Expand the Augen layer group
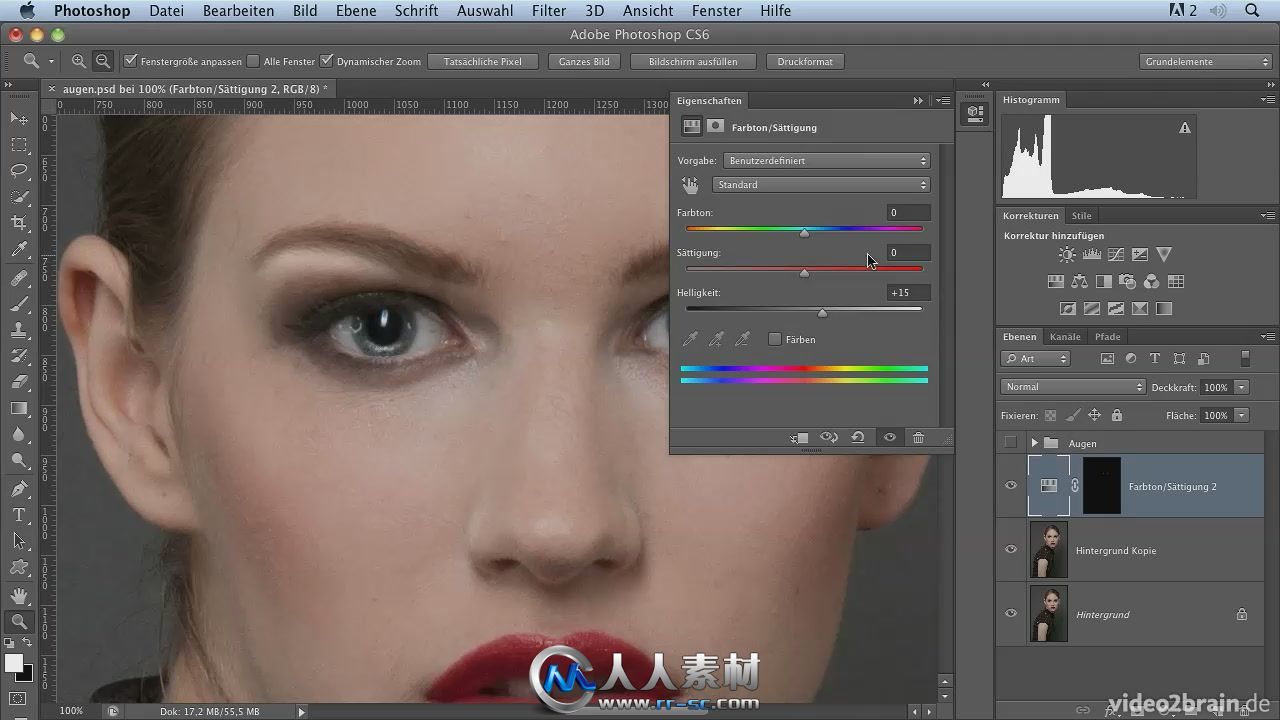 tap(1034, 443)
